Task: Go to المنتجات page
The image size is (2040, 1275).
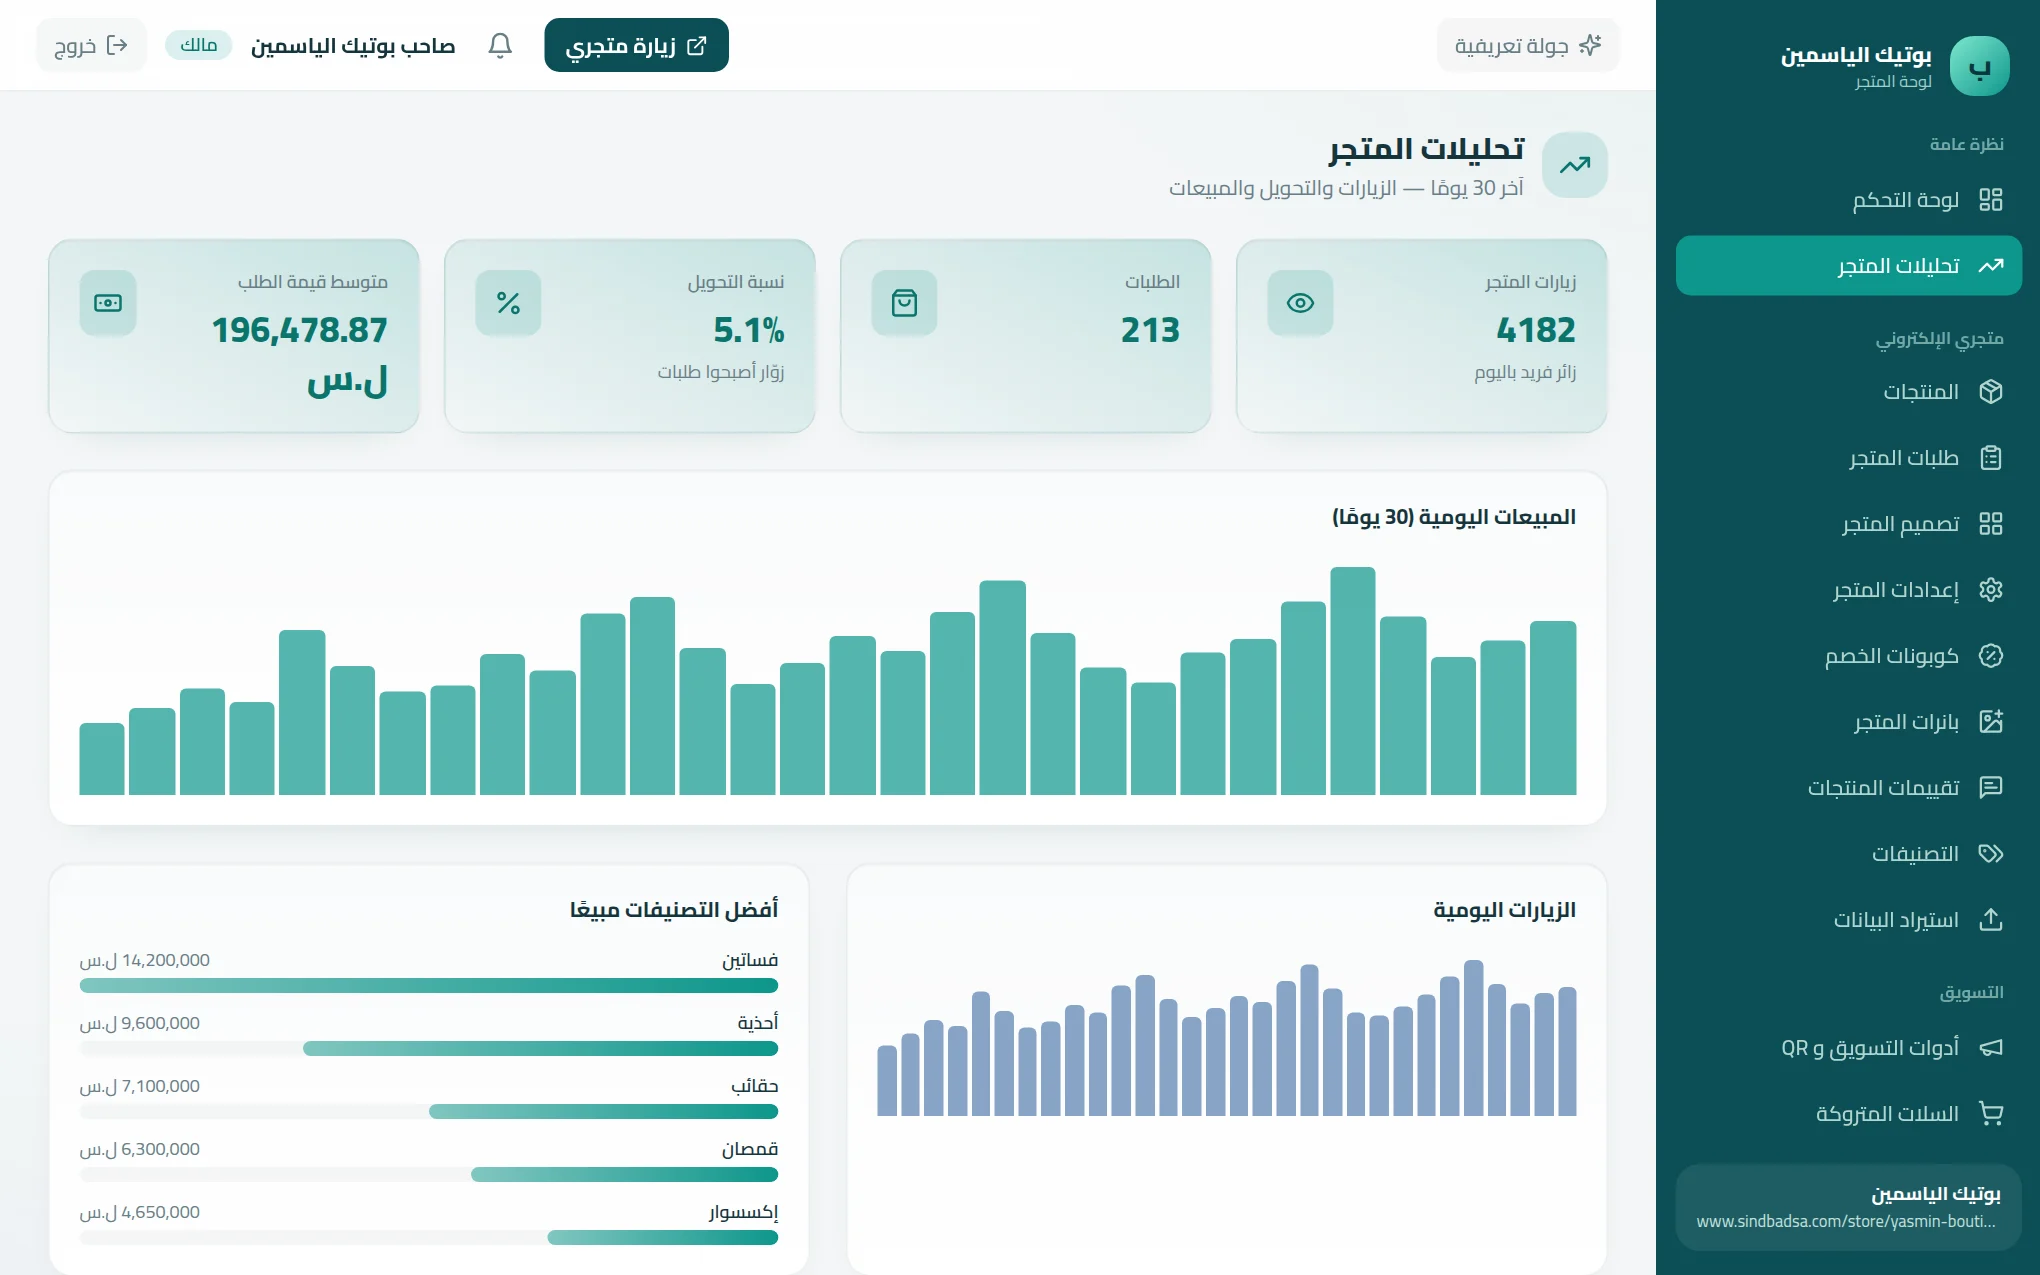Action: pos(1849,392)
